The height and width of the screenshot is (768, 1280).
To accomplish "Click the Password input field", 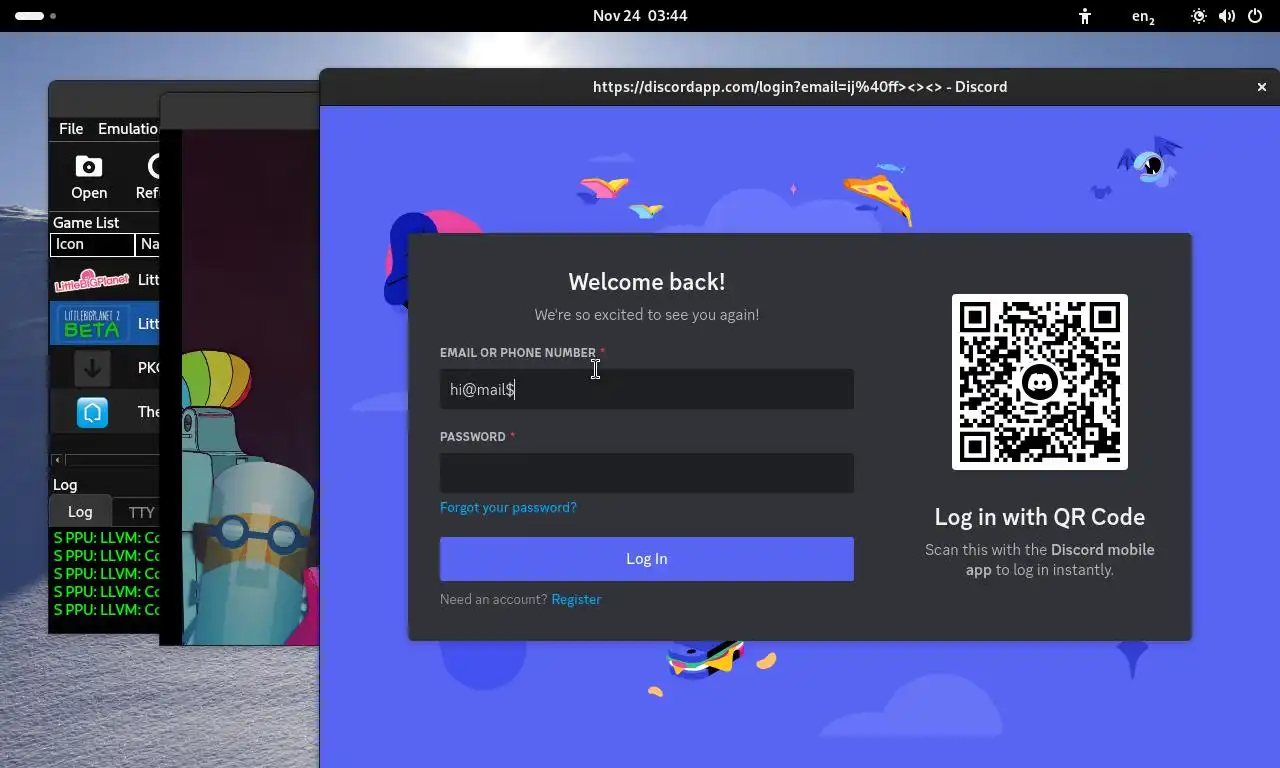I will point(646,473).
